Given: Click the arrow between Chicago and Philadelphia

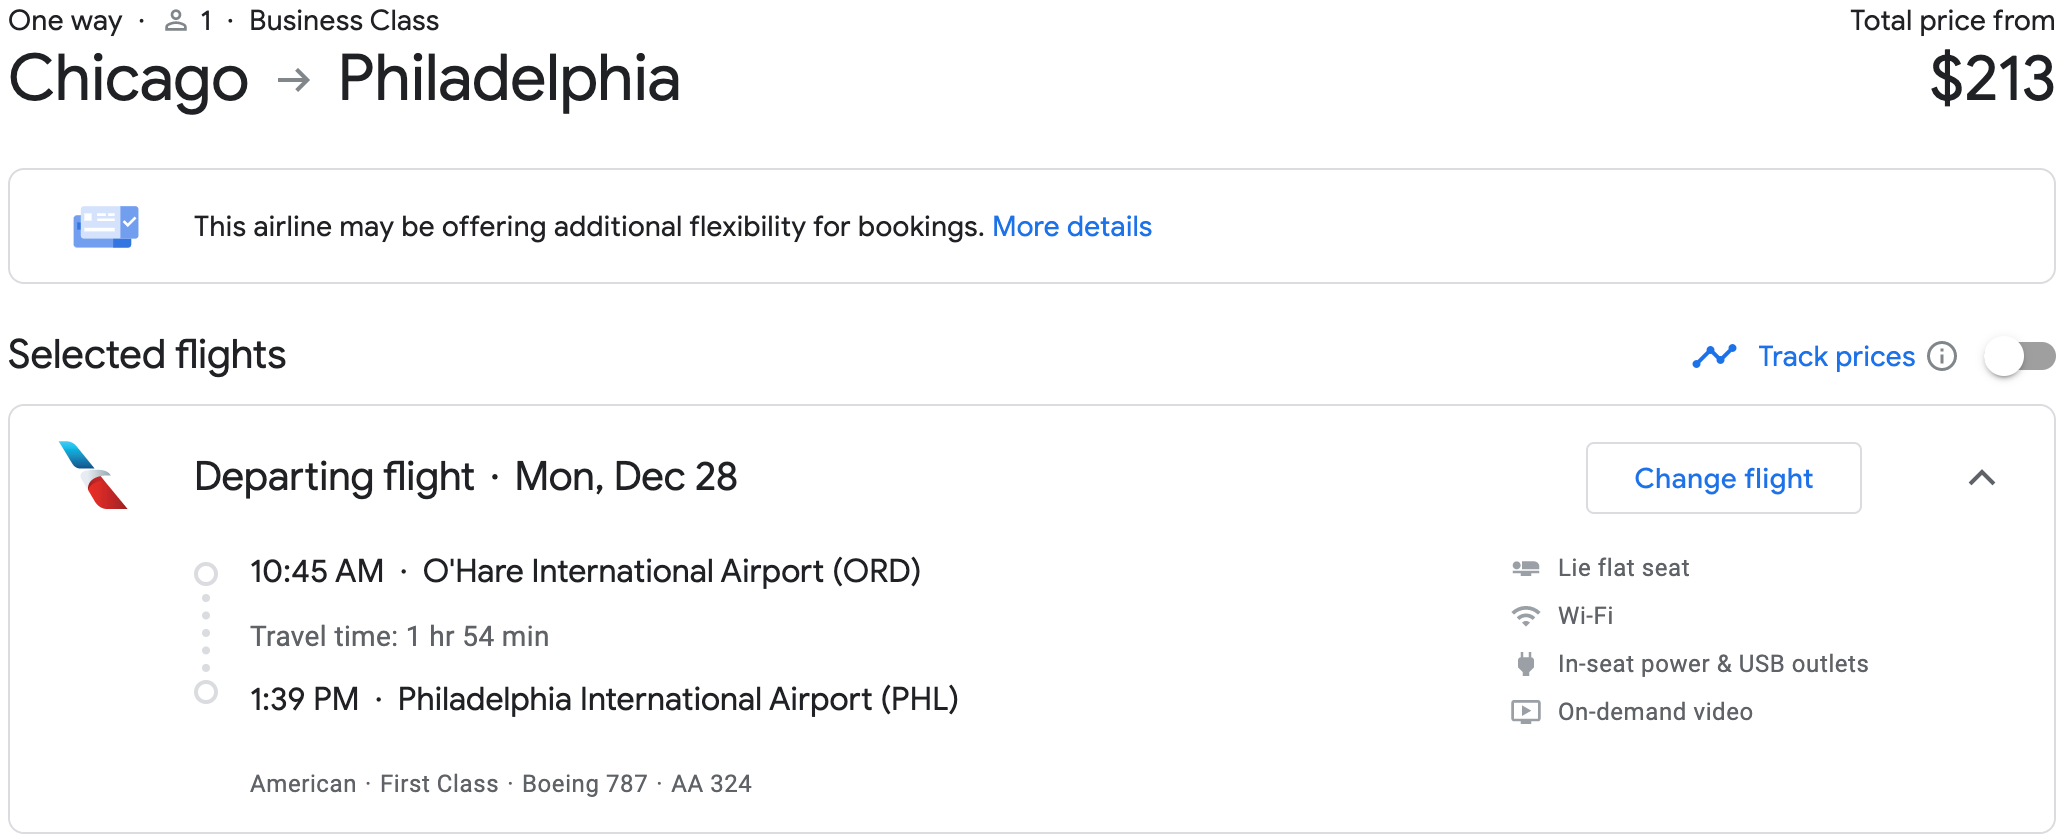Looking at the screenshot, I should point(293,79).
